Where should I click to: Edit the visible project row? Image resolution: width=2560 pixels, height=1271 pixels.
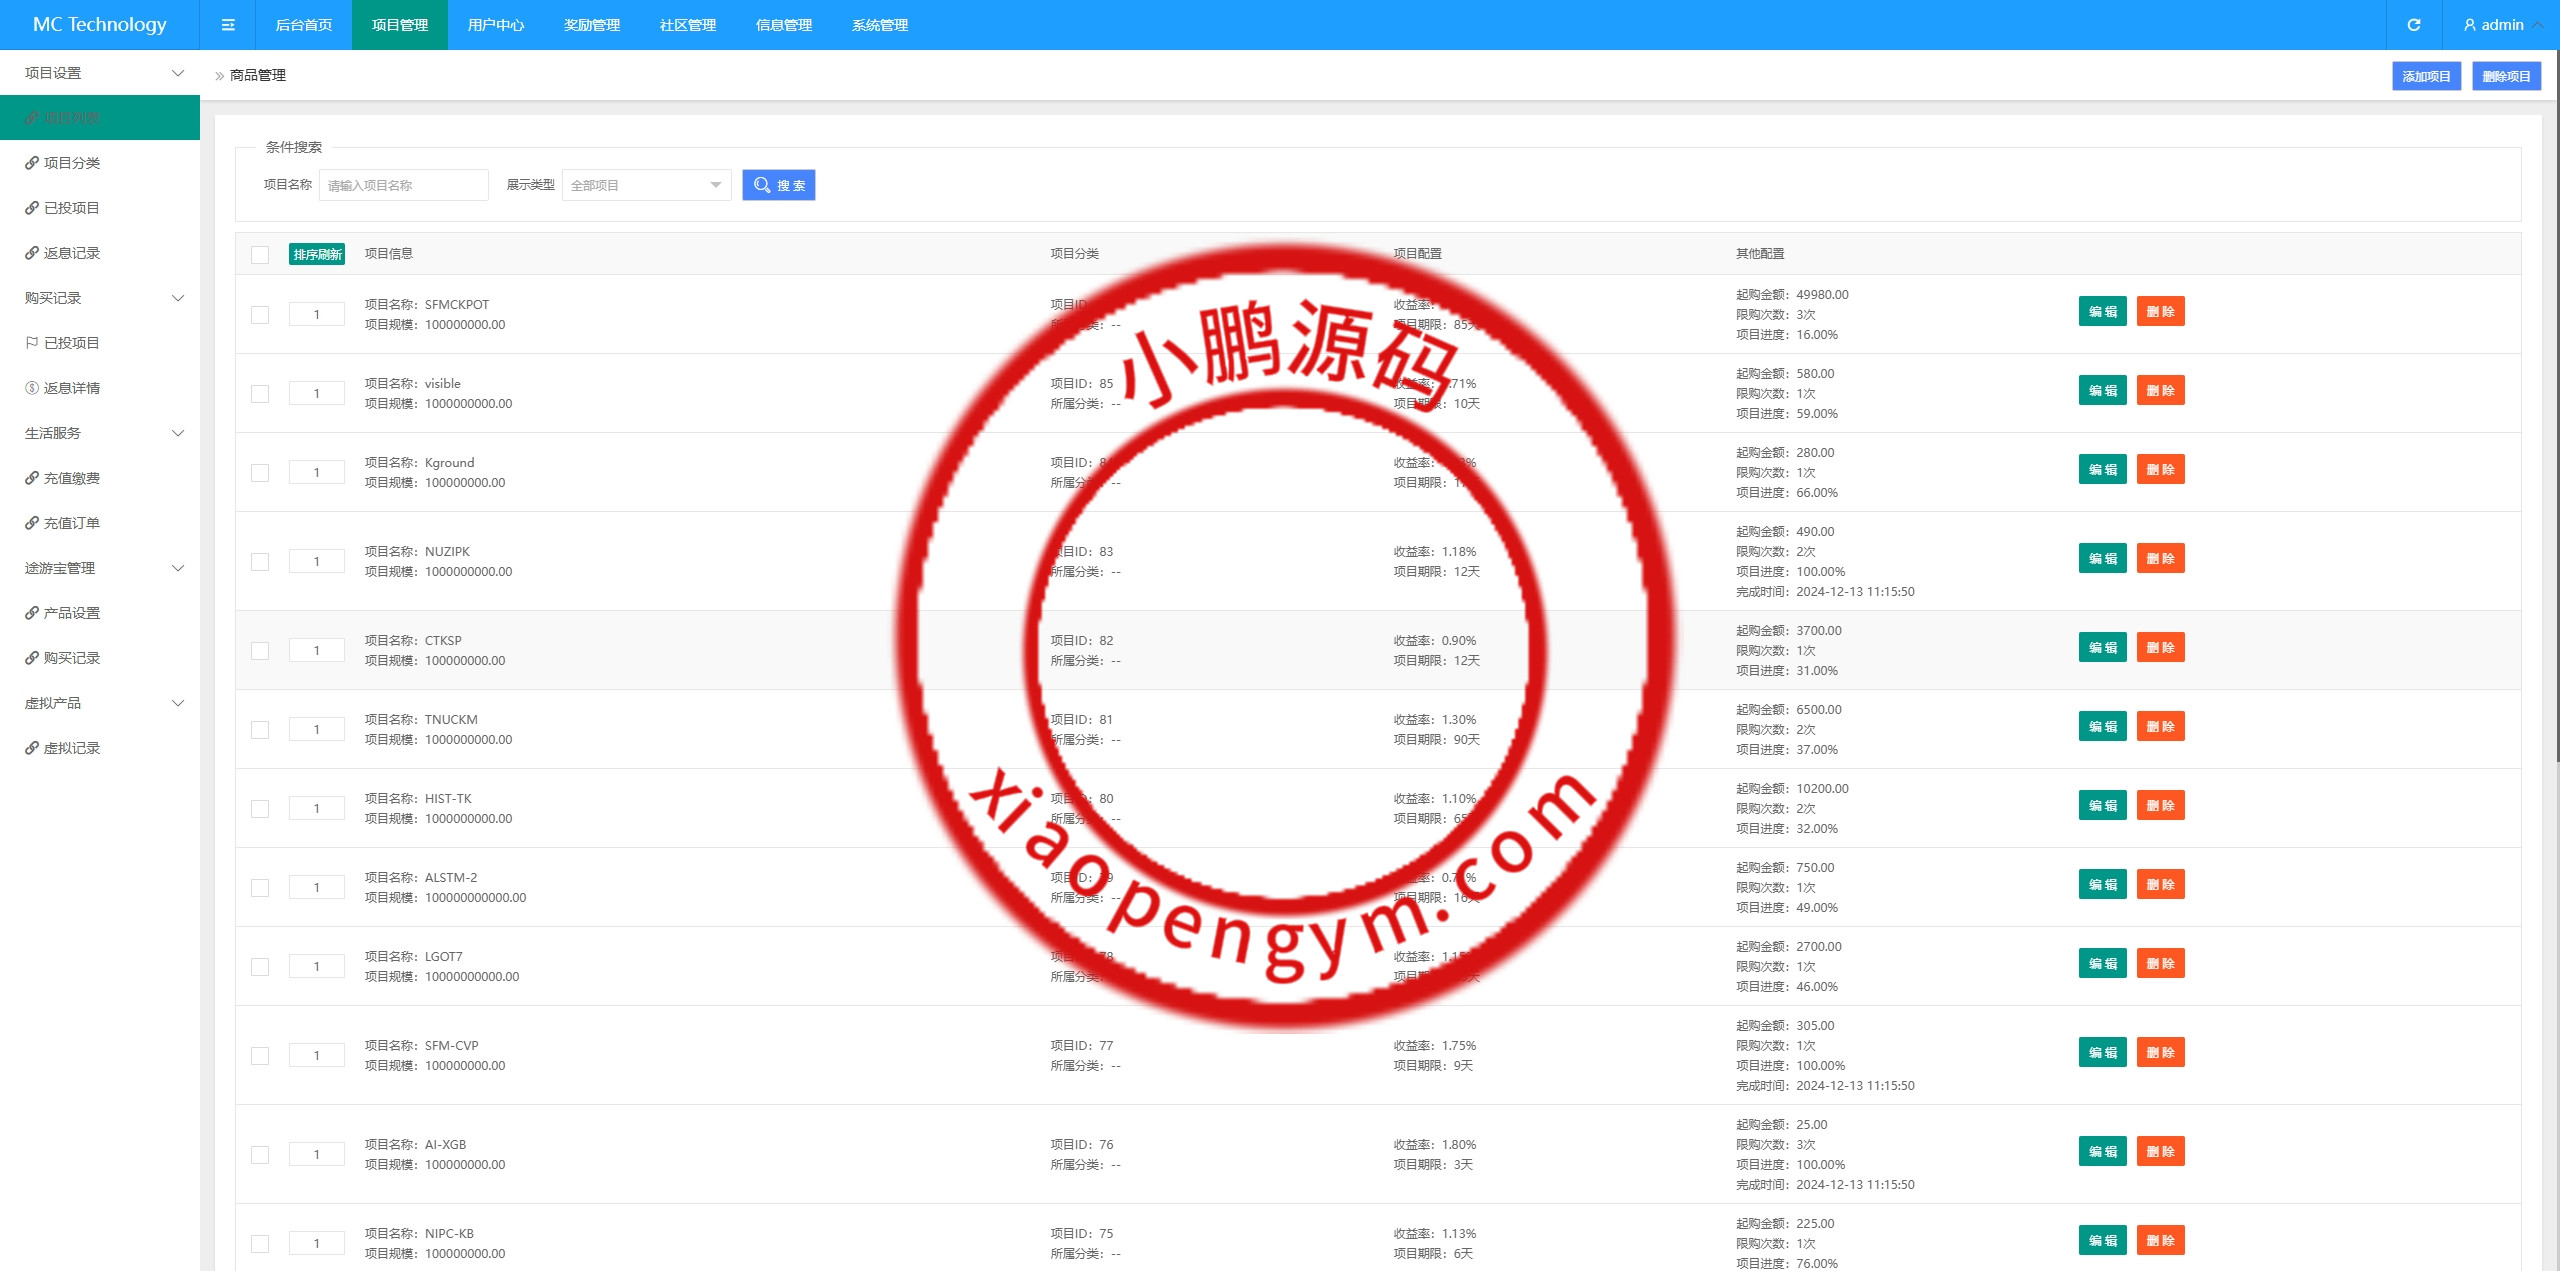[2102, 390]
